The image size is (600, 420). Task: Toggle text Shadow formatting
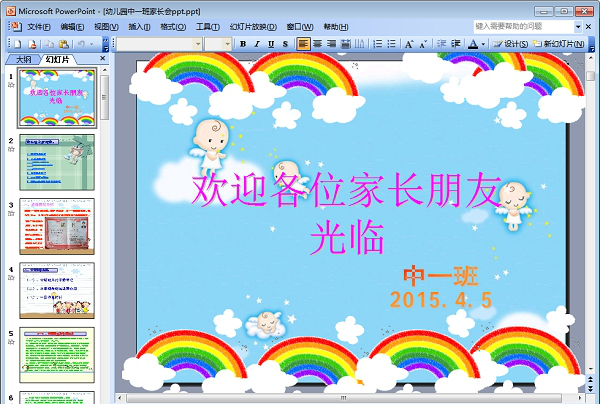click(x=285, y=44)
